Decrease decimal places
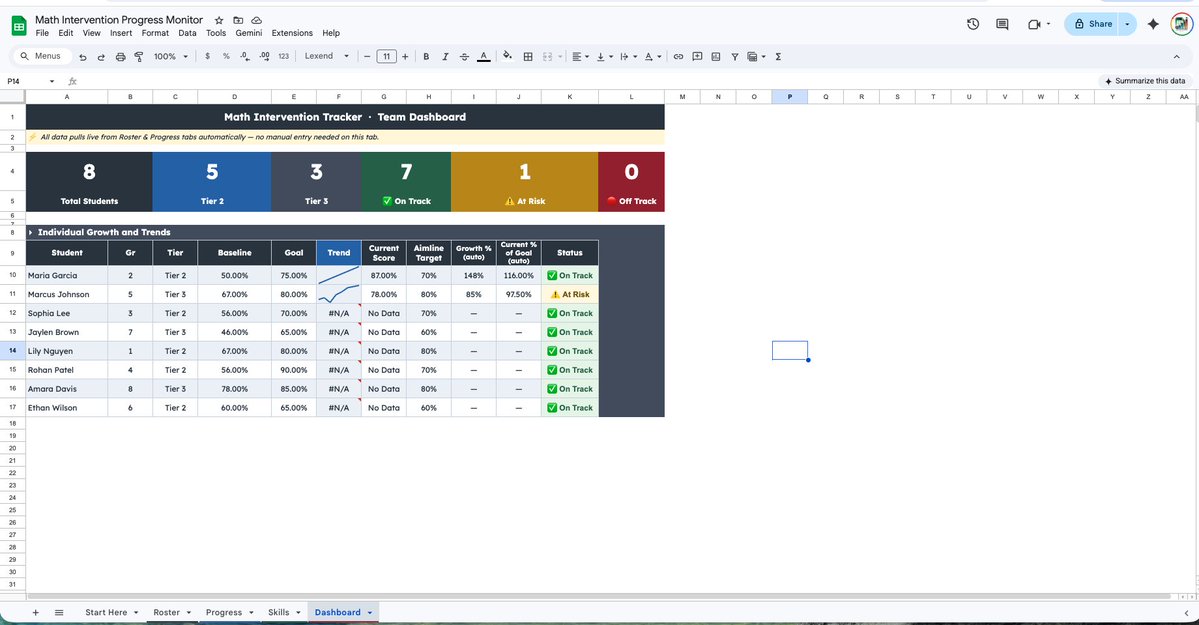This screenshot has width=1199, height=625. [245, 57]
